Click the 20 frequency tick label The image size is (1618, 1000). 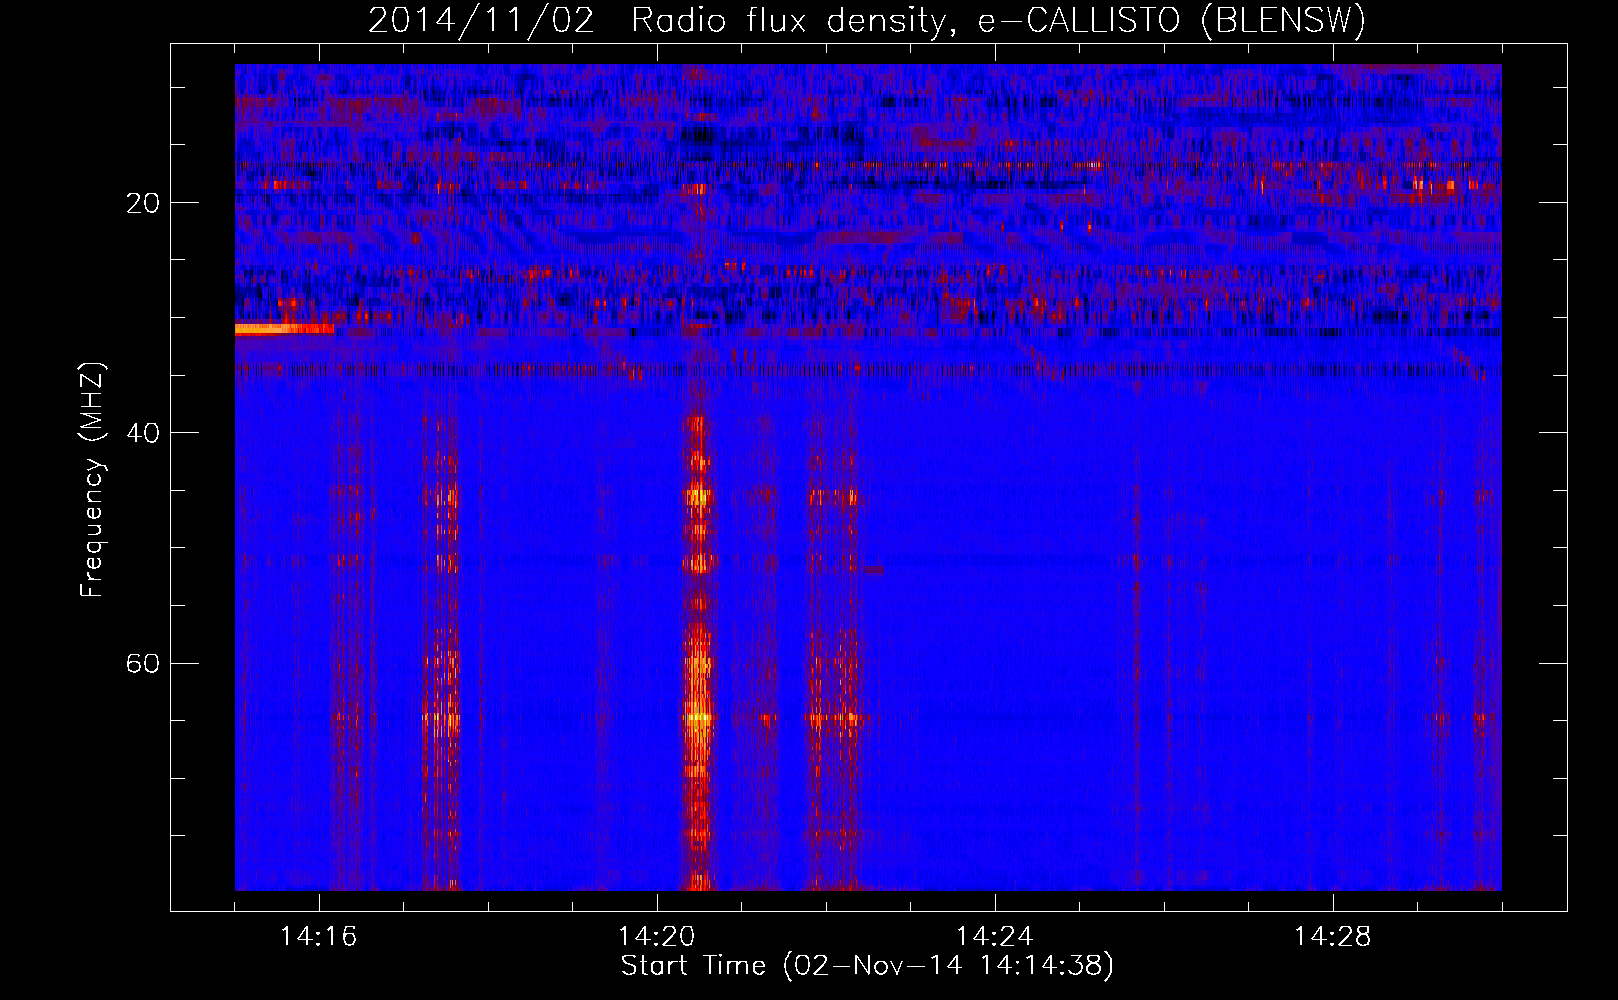(x=143, y=203)
